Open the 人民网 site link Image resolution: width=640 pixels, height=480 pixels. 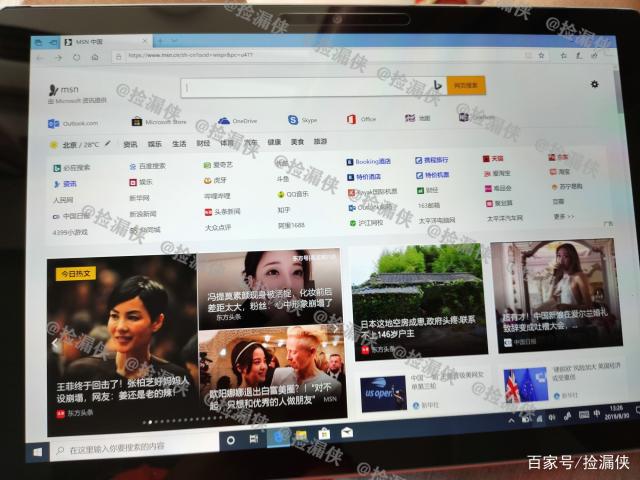[63, 200]
